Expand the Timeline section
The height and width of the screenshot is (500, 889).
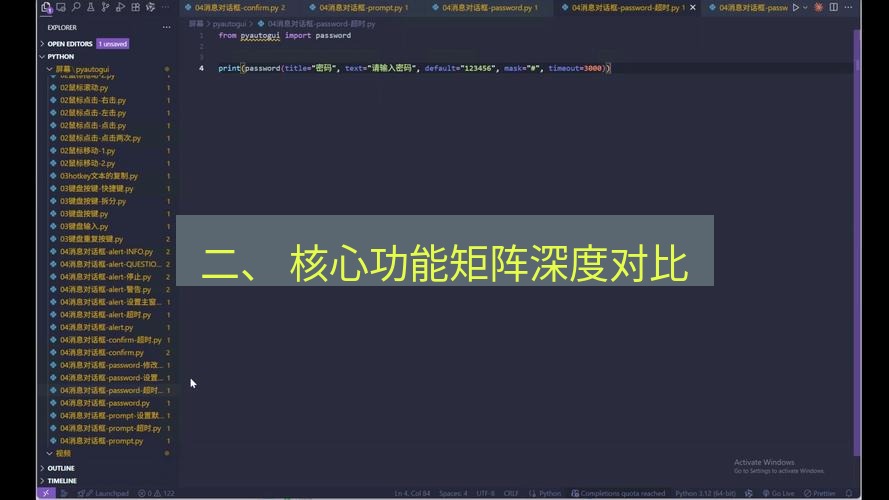click(62, 481)
